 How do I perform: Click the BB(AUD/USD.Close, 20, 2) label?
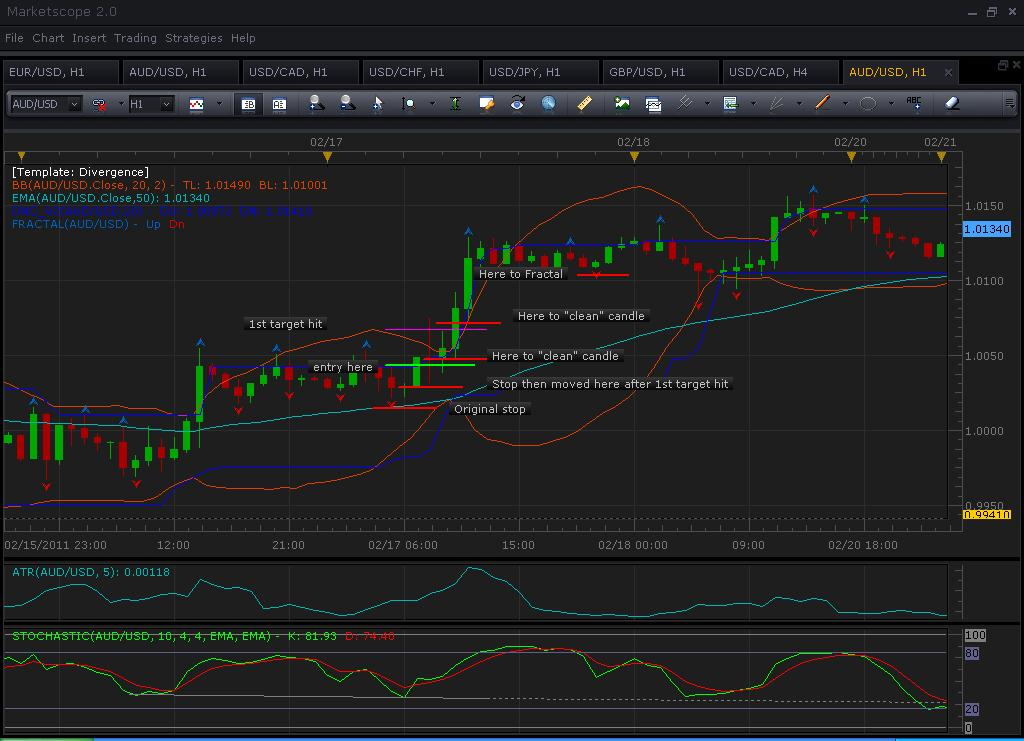[170, 185]
